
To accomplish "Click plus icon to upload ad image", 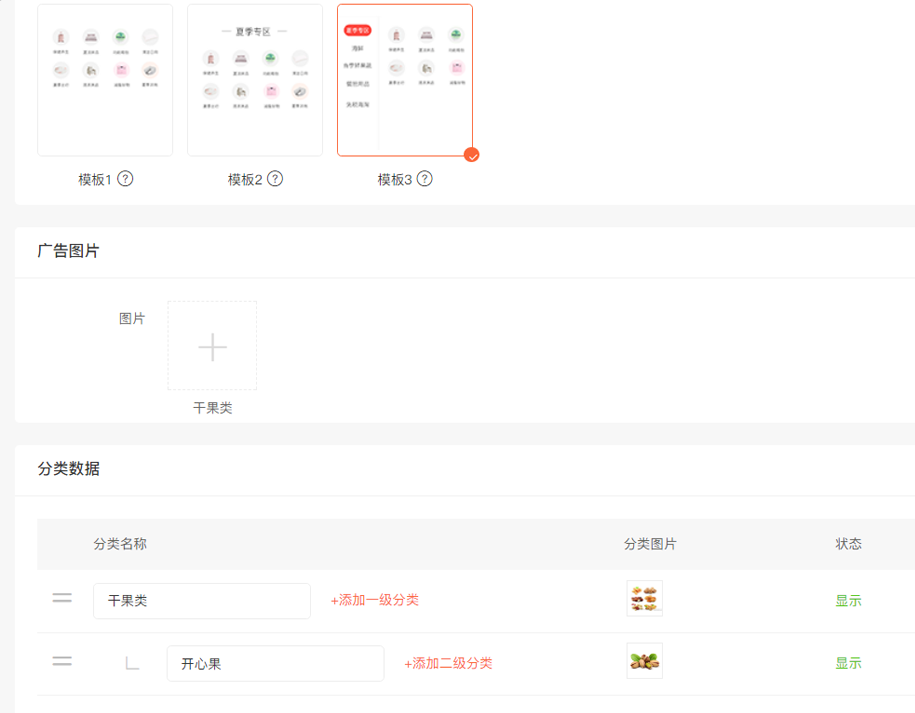I will [x=212, y=346].
